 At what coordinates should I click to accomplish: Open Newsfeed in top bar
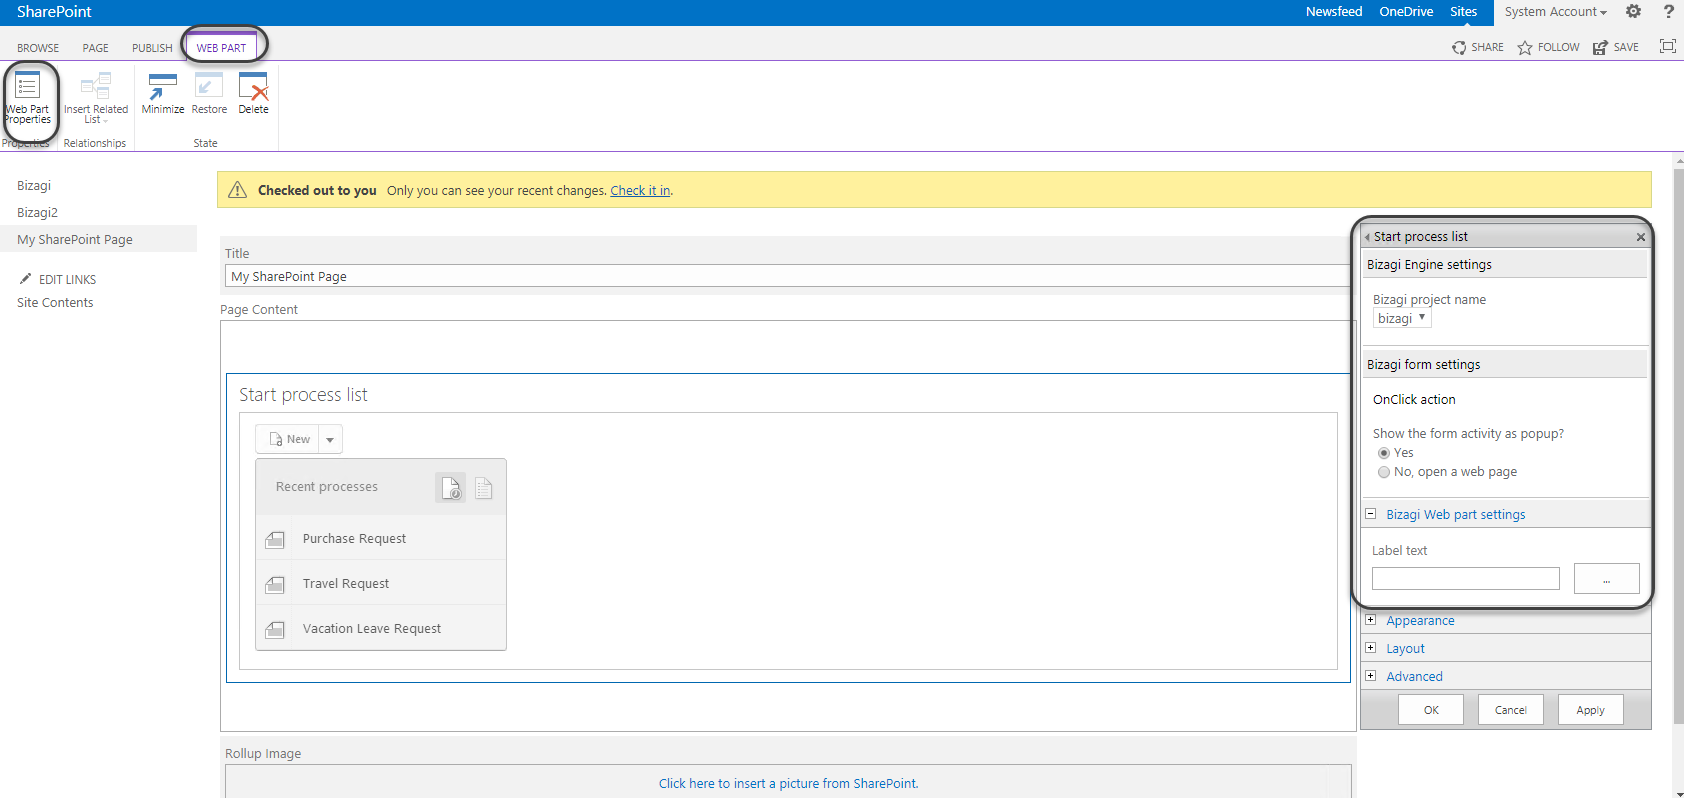(1334, 12)
